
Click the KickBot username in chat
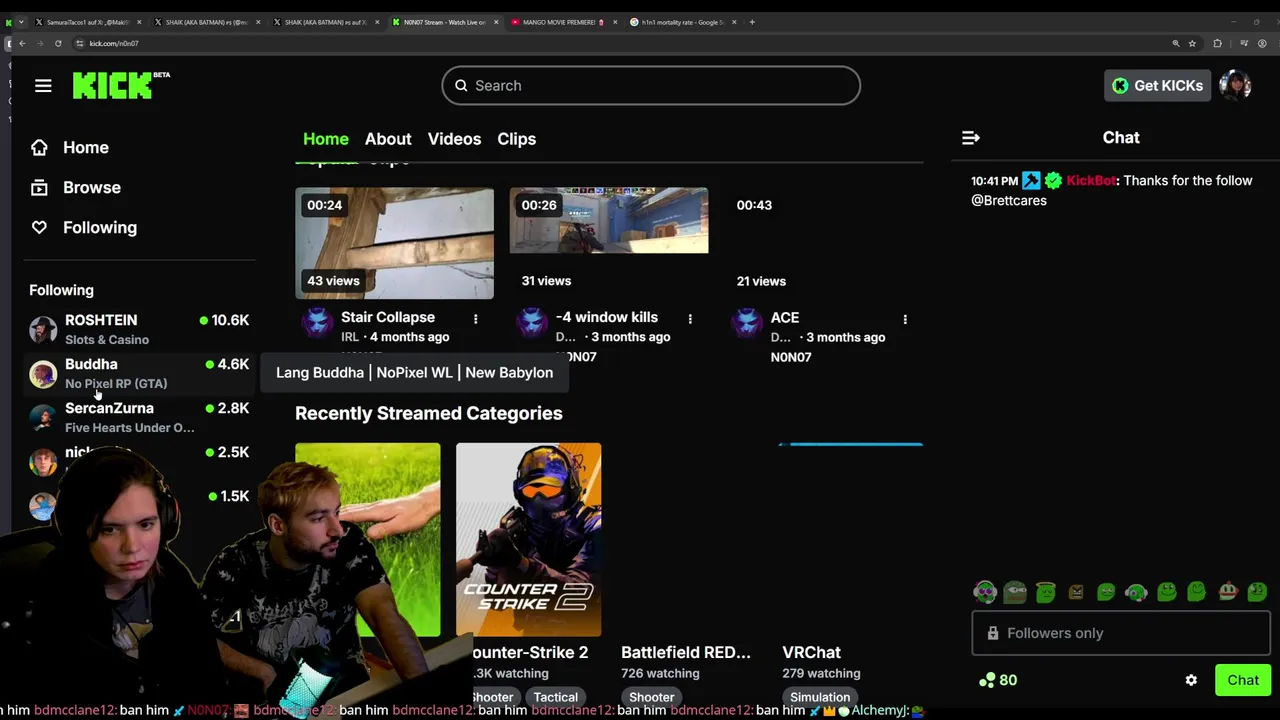tap(1091, 181)
